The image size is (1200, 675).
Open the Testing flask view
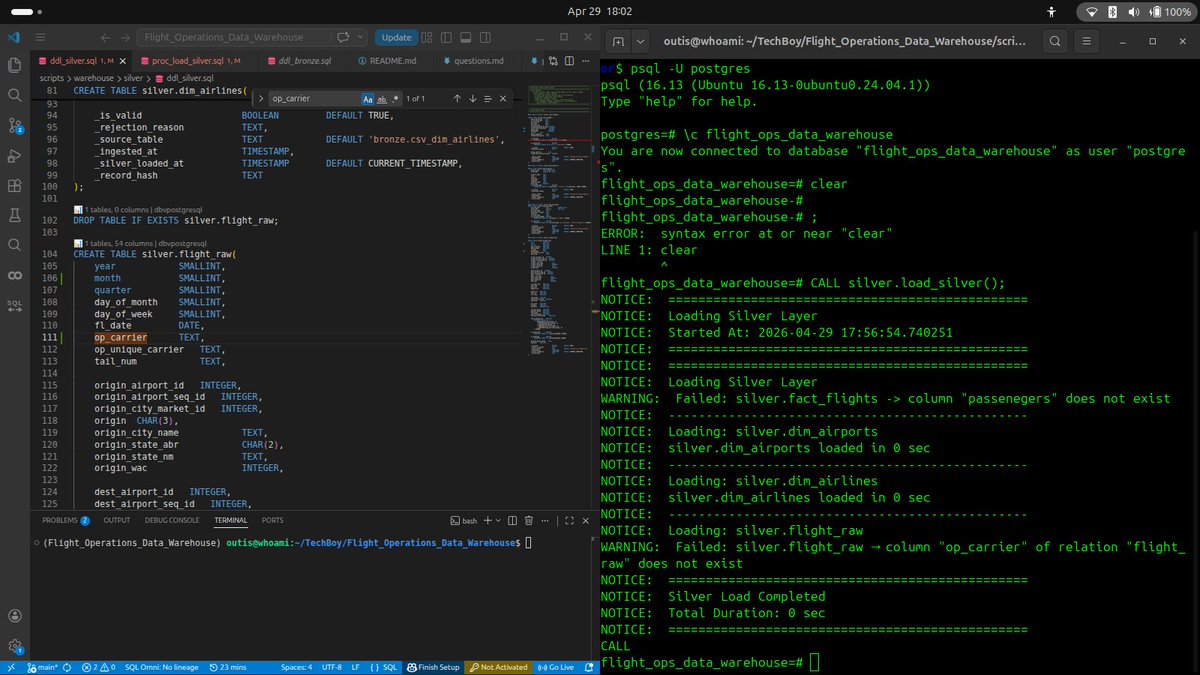click(x=15, y=215)
